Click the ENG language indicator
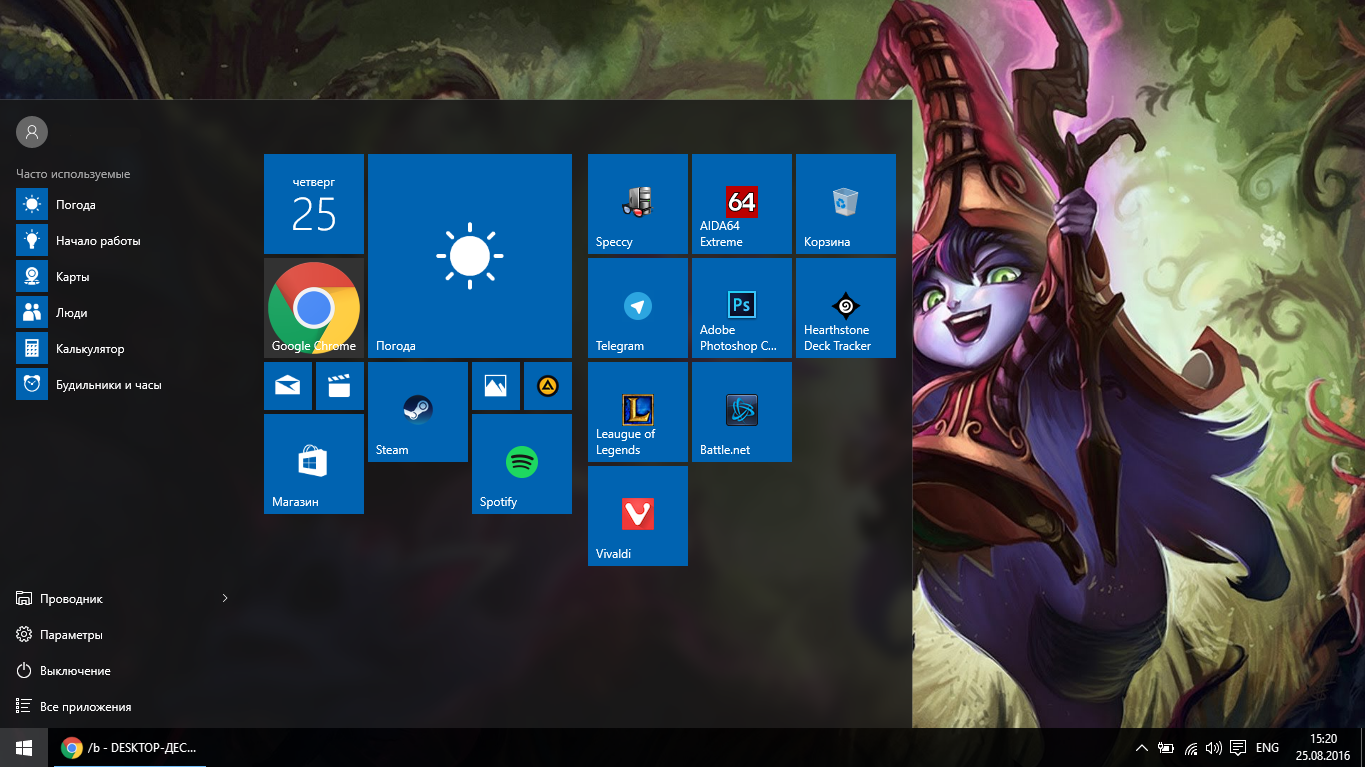The image size is (1365, 767). [1267, 748]
